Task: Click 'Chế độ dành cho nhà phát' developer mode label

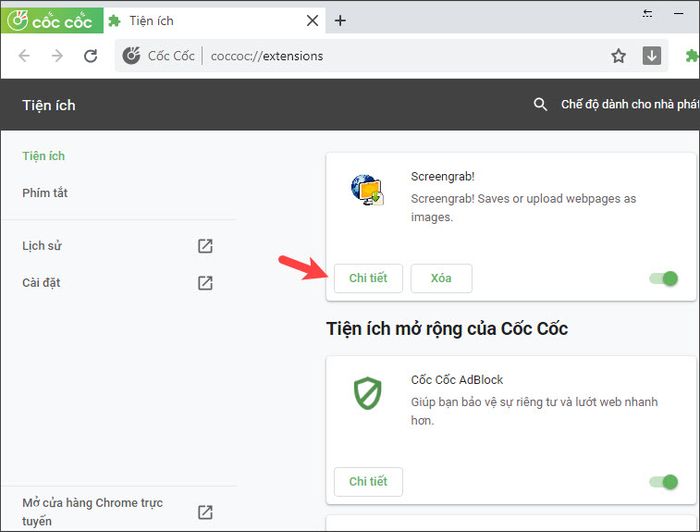Action: point(630,104)
